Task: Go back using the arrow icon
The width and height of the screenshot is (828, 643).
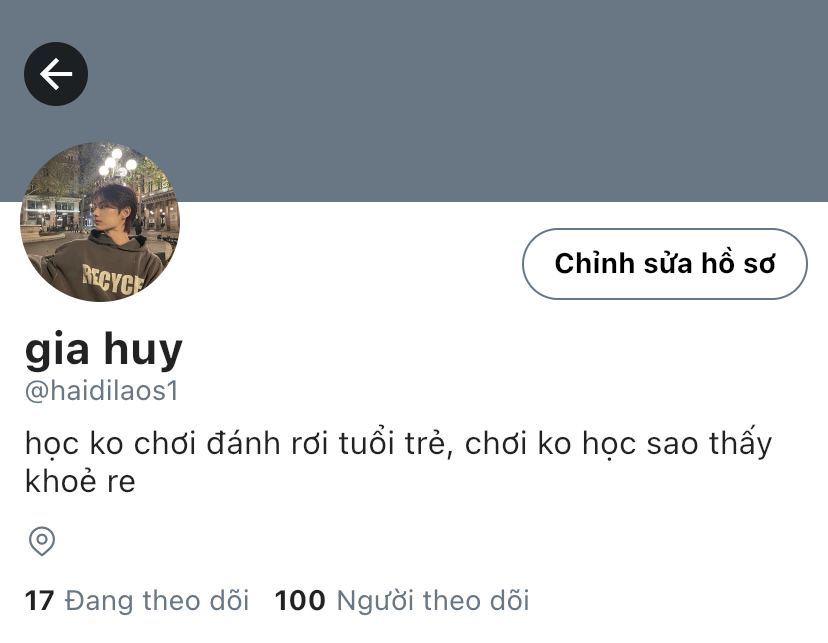Action: click(56, 74)
